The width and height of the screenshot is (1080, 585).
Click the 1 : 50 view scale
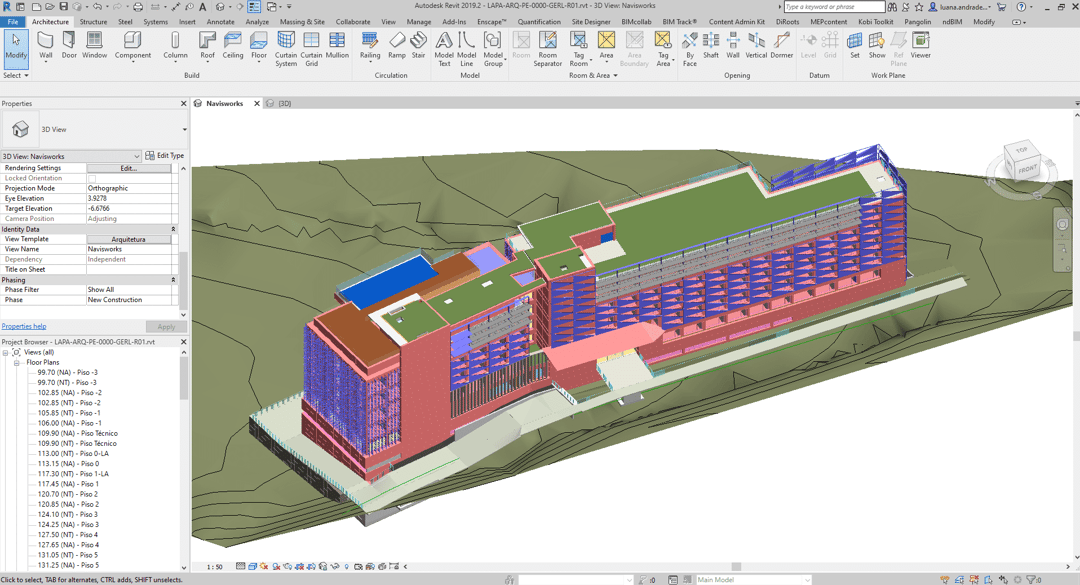pyautogui.click(x=214, y=567)
